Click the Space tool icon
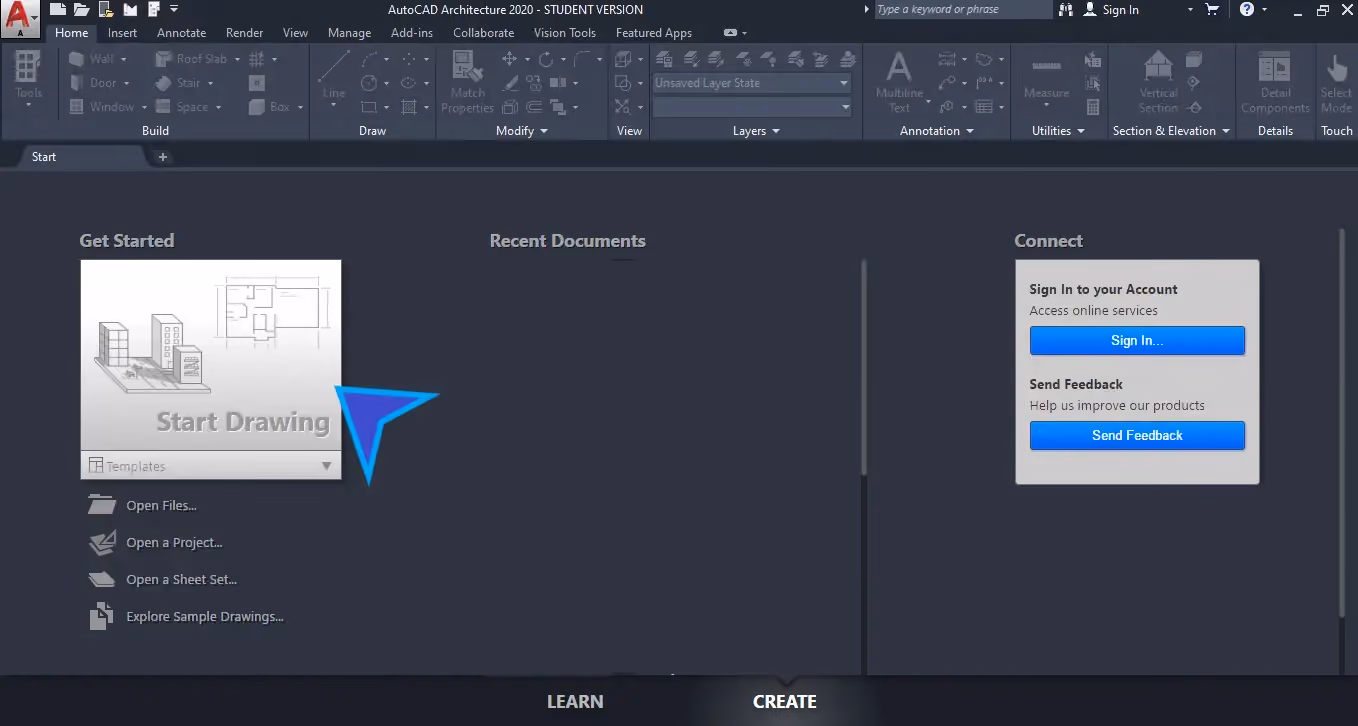The height and width of the screenshot is (726, 1358). (164, 107)
